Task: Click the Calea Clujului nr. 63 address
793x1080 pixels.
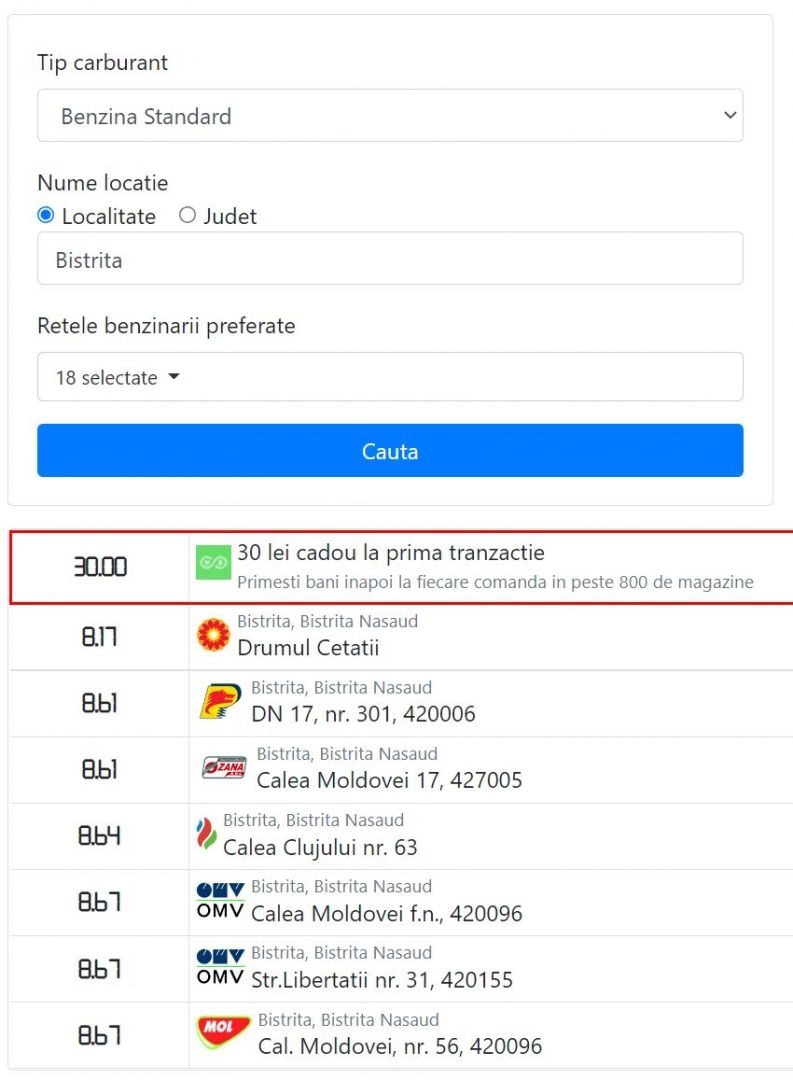Action: click(320, 848)
